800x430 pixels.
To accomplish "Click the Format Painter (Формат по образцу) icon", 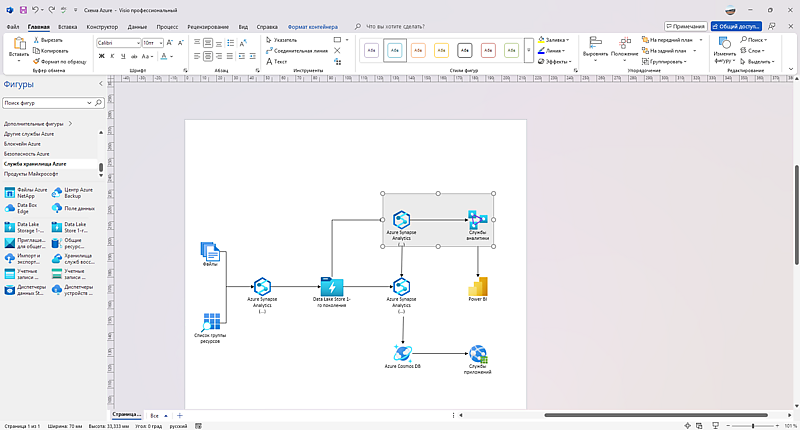I will (x=36, y=61).
